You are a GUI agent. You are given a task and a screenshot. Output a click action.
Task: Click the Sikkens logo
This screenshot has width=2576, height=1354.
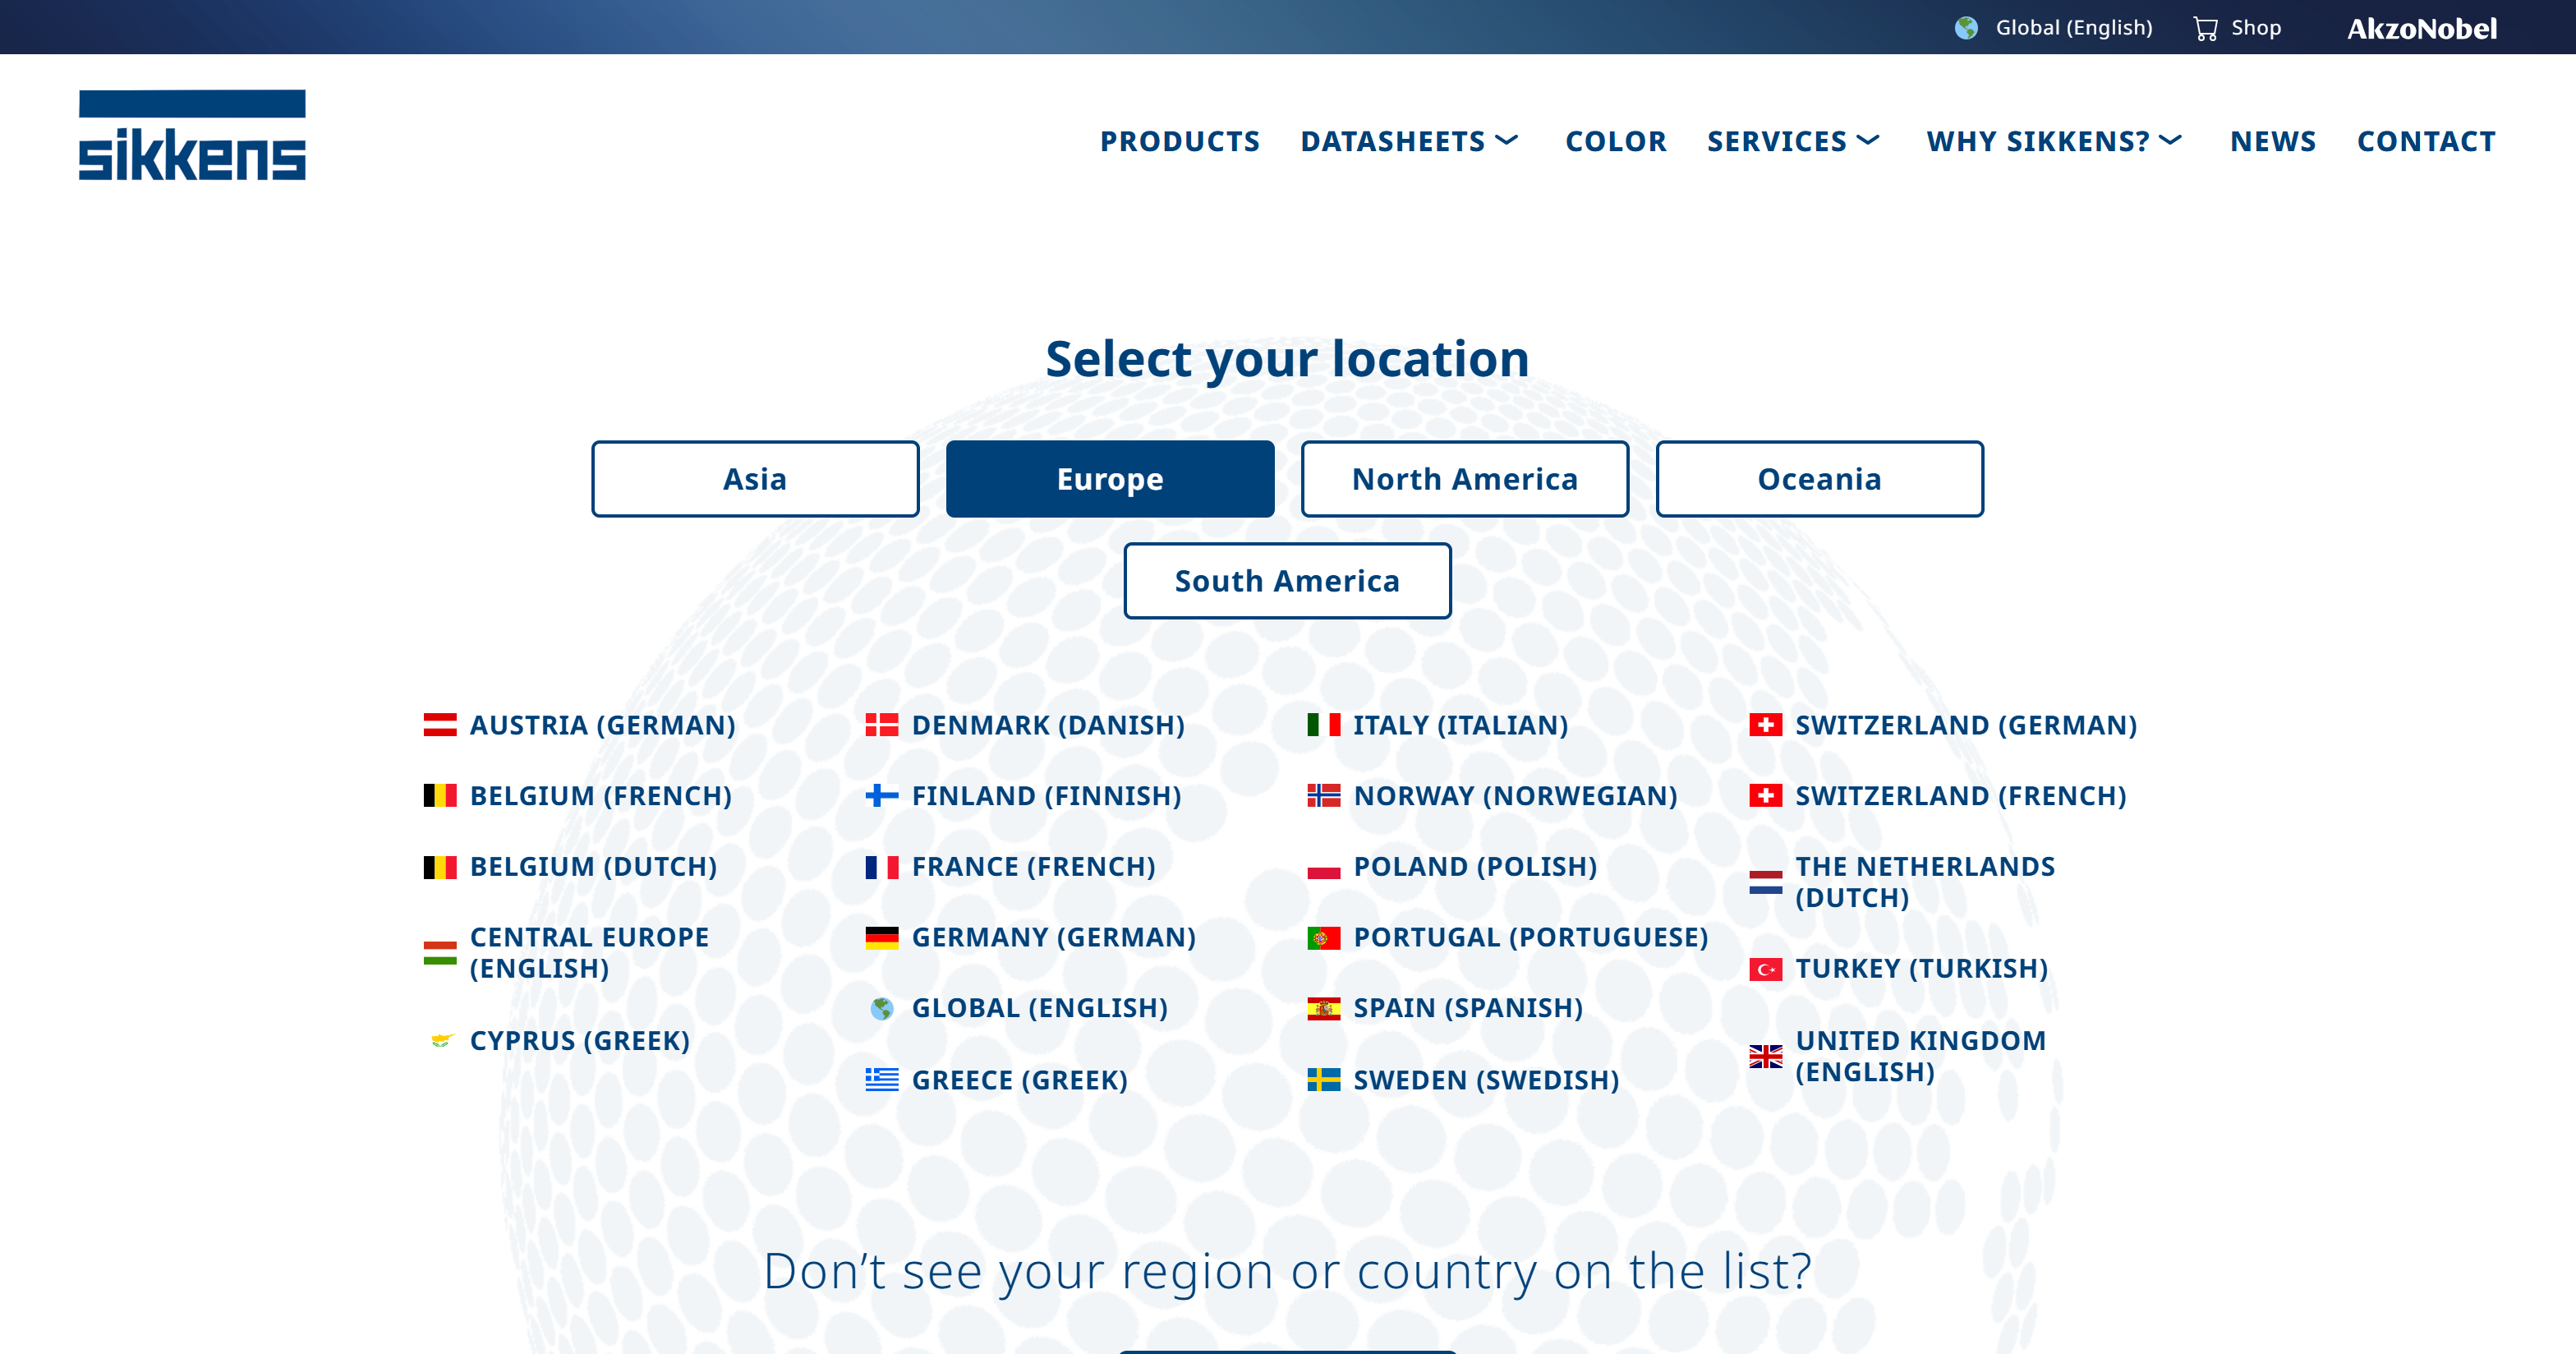coord(192,135)
